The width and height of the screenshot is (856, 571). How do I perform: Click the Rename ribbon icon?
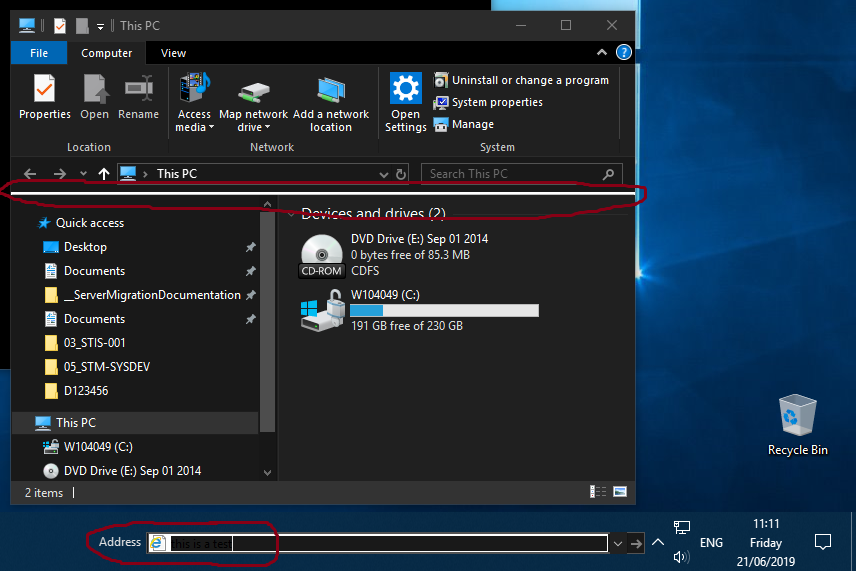point(138,97)
